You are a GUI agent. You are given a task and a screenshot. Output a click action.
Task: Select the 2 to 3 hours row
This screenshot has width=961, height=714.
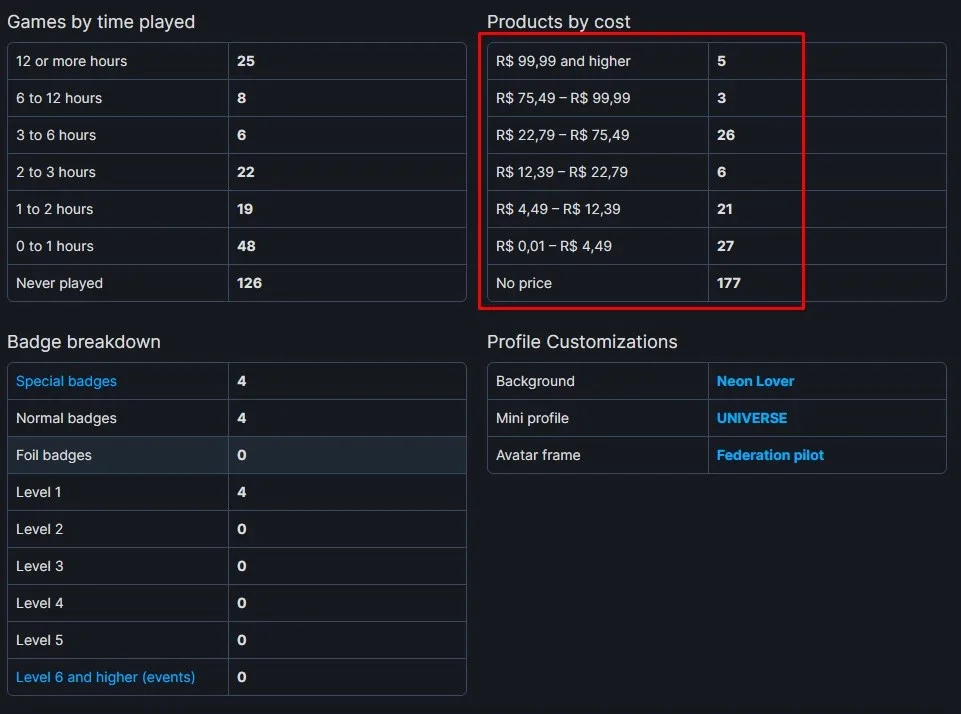tap(237, 172)
